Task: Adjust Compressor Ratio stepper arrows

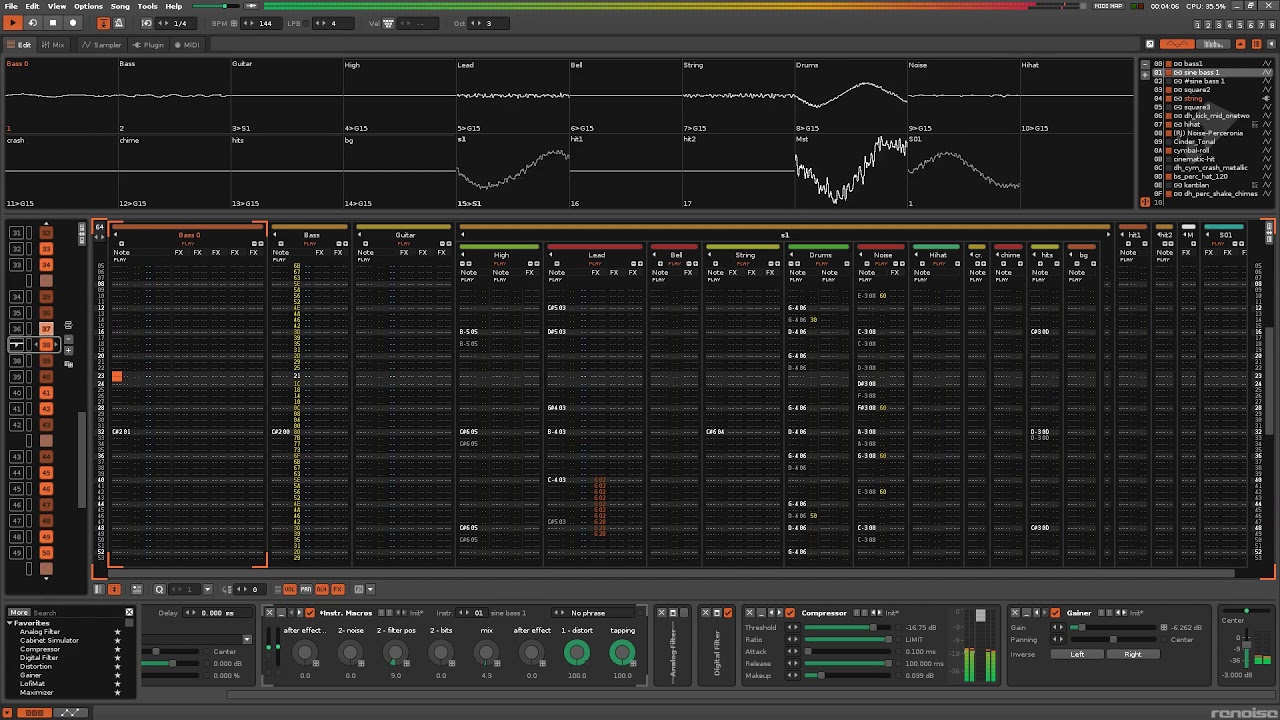Action: [793, 639]
